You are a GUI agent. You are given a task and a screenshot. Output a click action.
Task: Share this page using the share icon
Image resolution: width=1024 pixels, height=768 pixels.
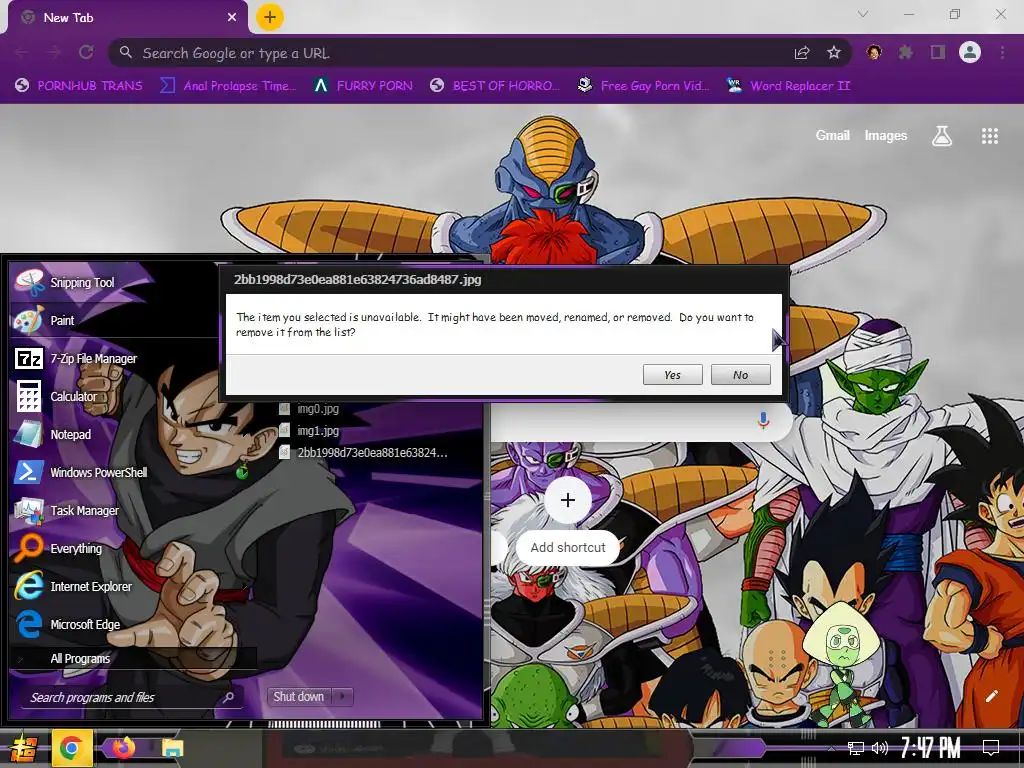[802, 53]
